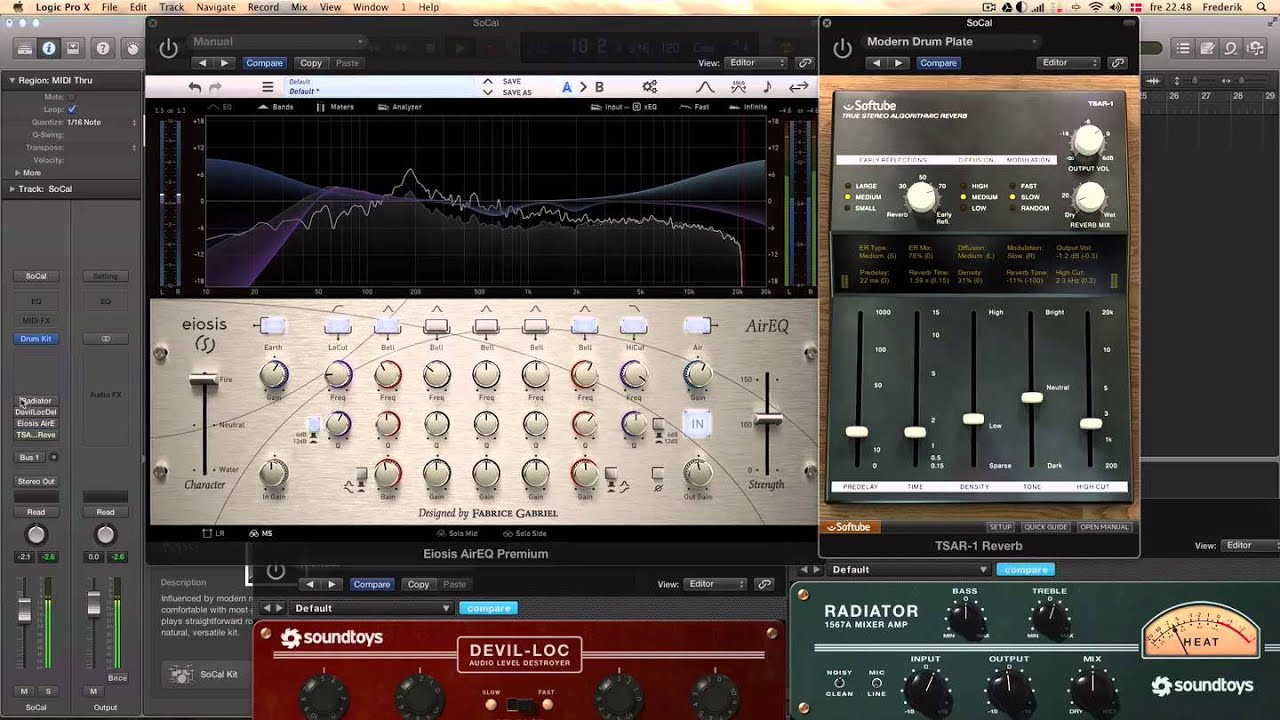
Task: Click next preset arrow in TSAR-1 header
Action: (898, 63)
